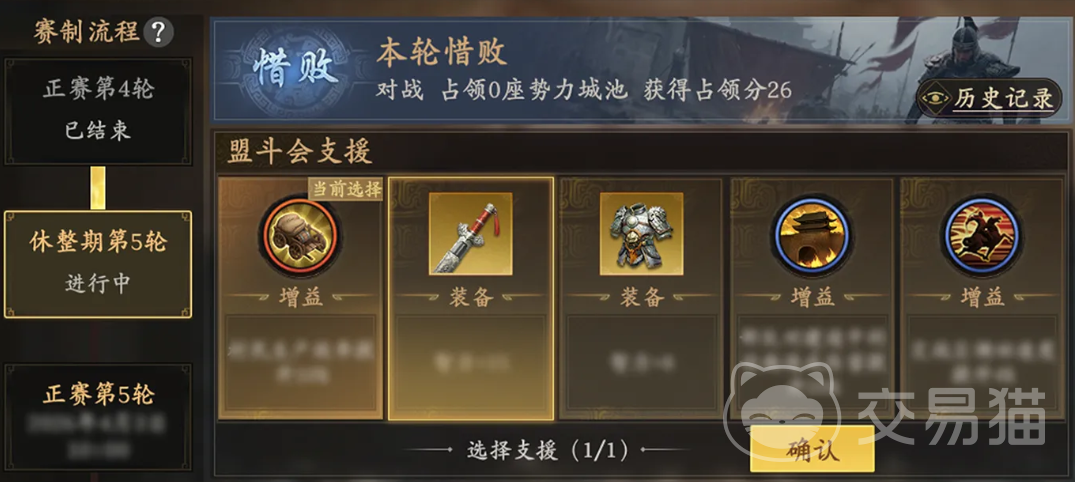Click the 当前选择 tag on first card
Screen dimensions: 1075x482
pyautogui.click(x=345, y=189)
